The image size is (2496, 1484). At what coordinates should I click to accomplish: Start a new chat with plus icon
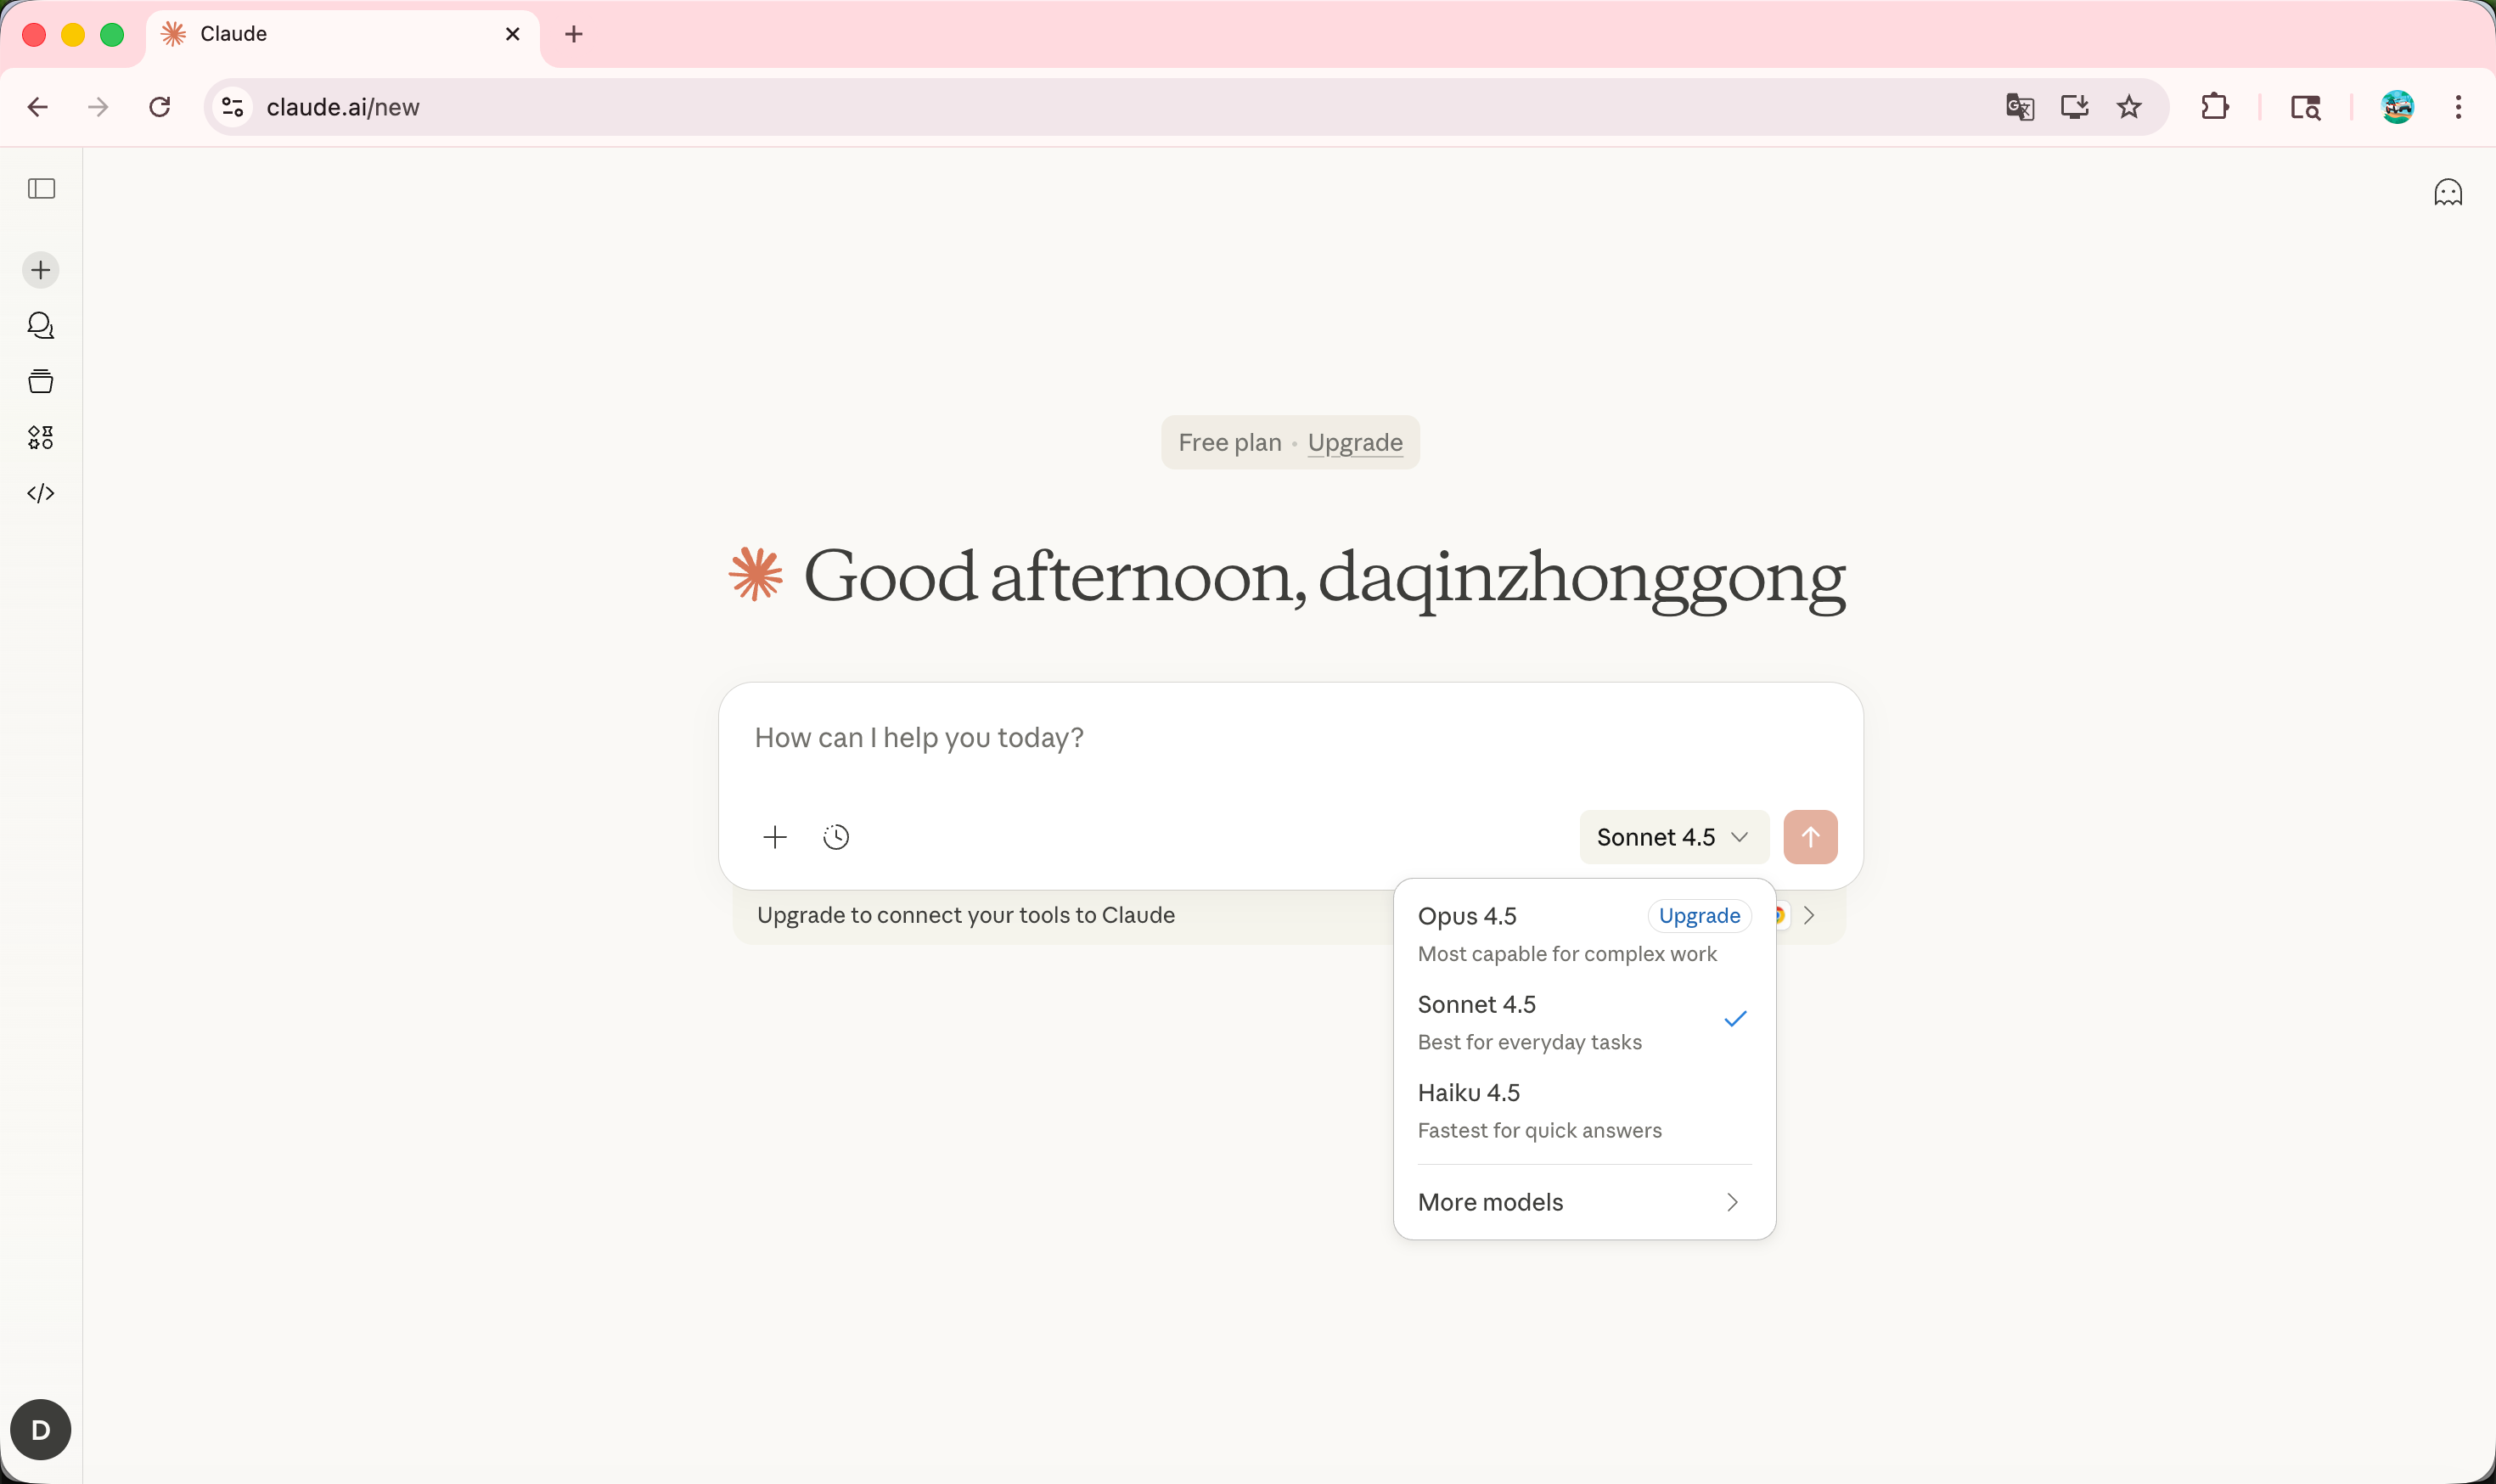[x=41, y=270]
